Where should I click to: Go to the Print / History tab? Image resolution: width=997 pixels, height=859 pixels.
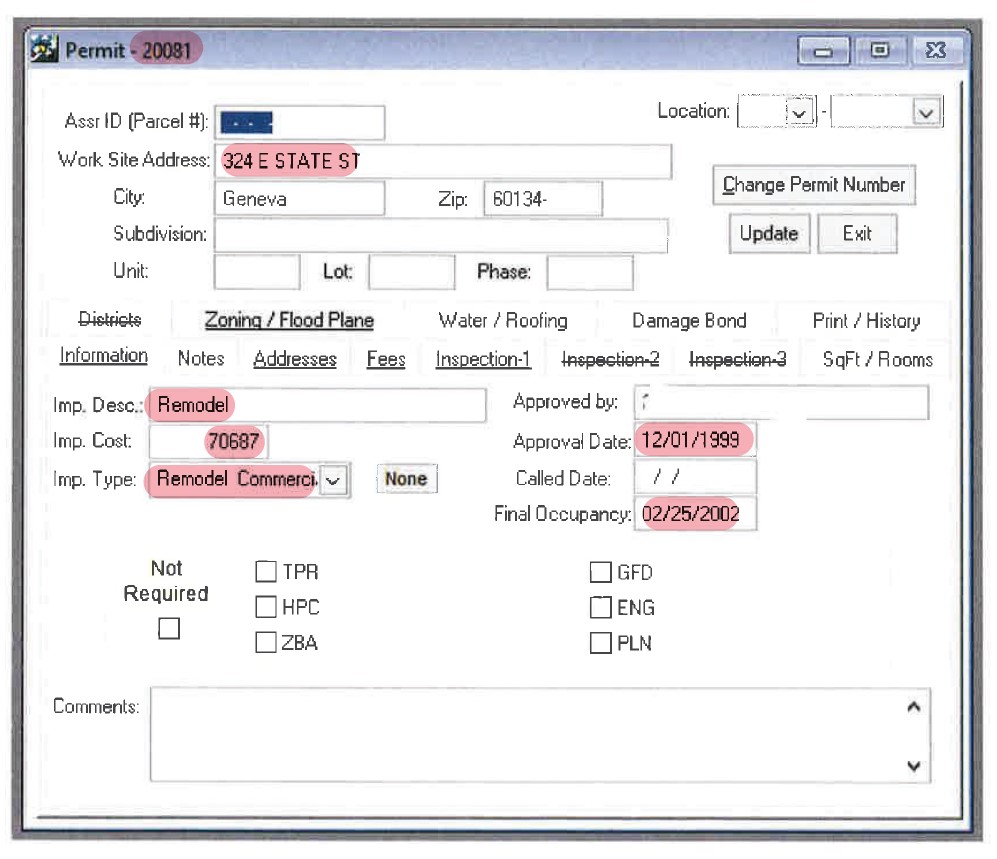coord(866,321)
